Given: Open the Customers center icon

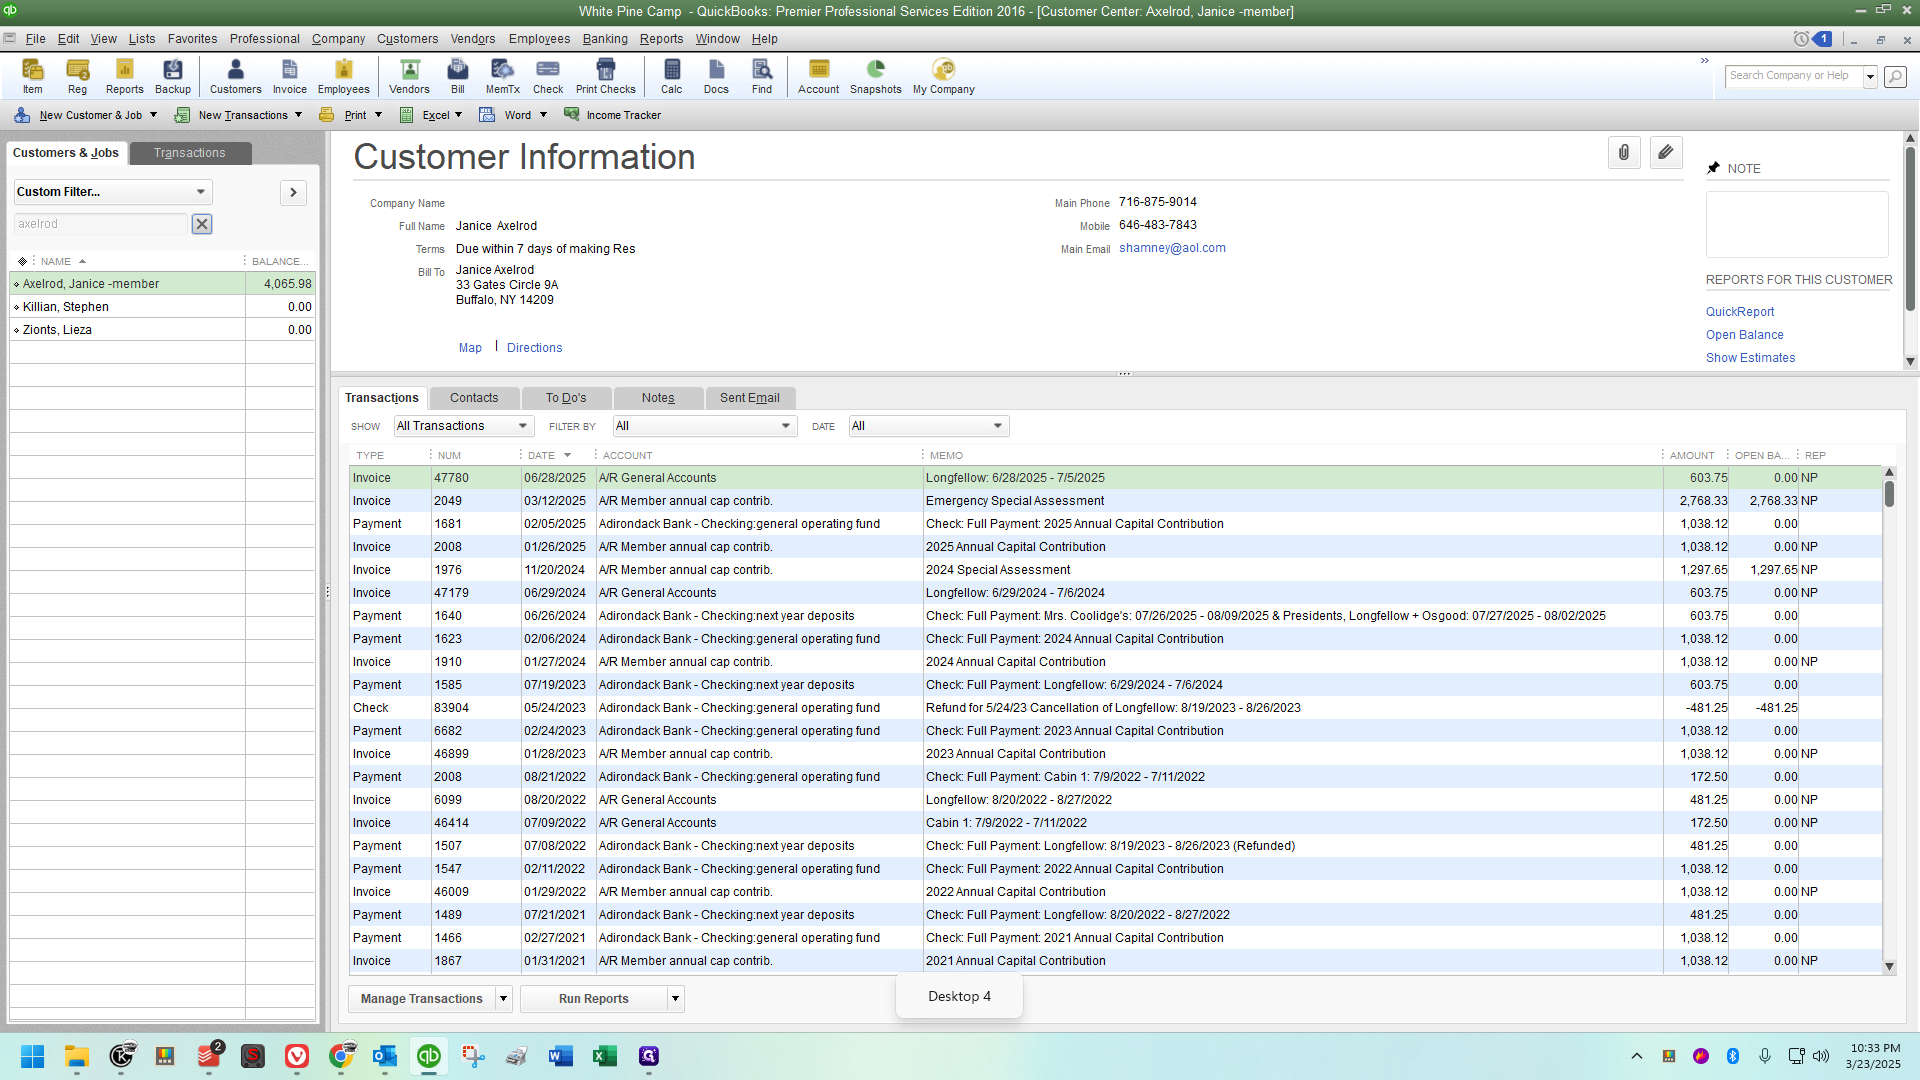Looking at the screenshot, I should (236, 76).
